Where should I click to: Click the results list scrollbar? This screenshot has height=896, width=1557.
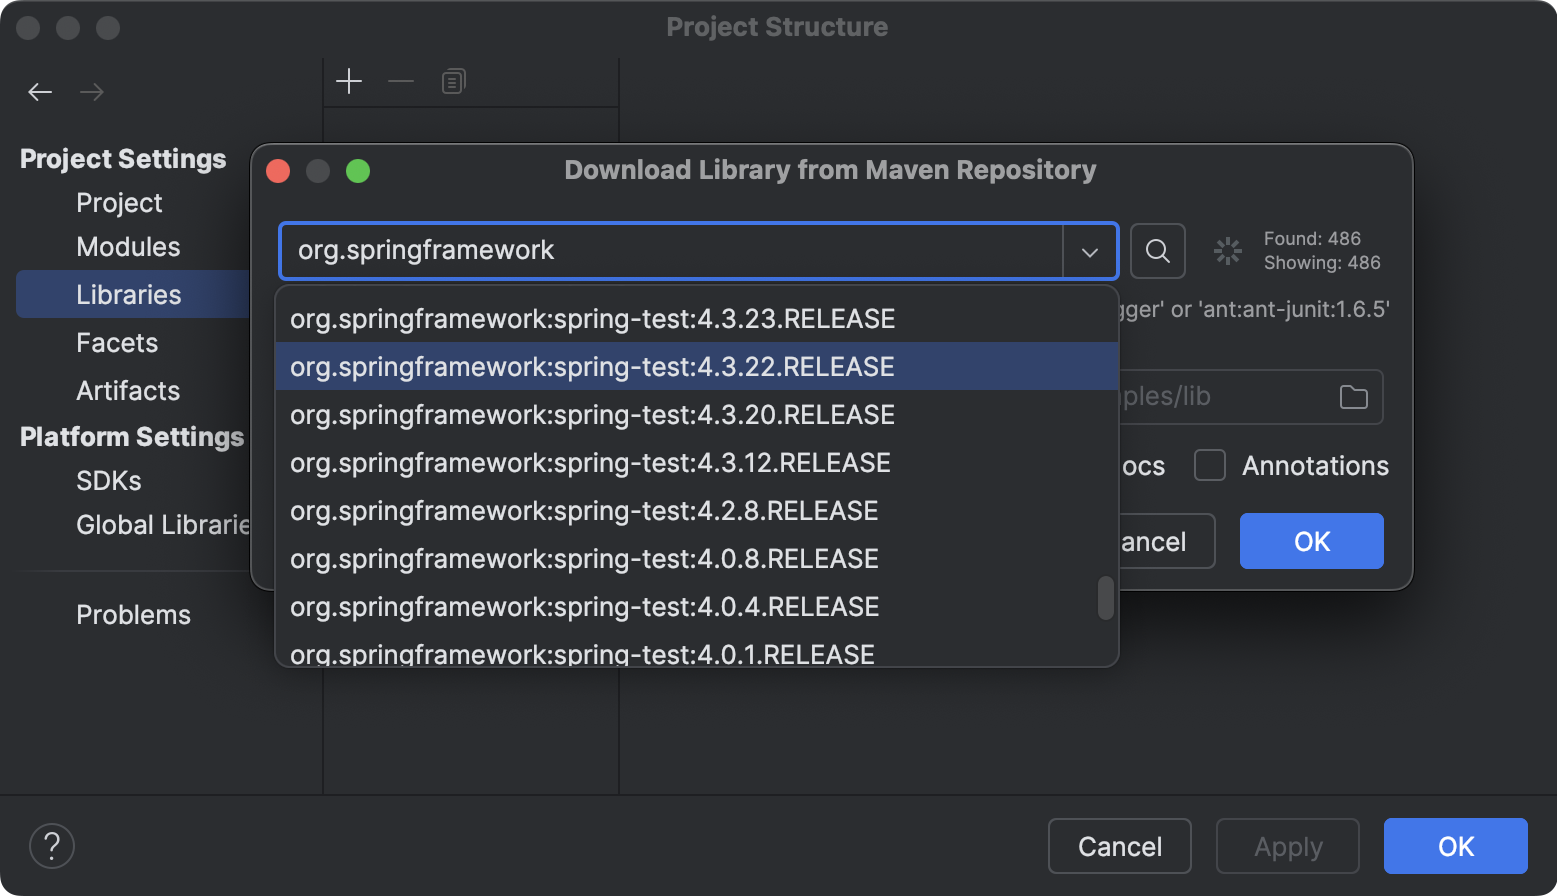click(x=1105, y=599)
